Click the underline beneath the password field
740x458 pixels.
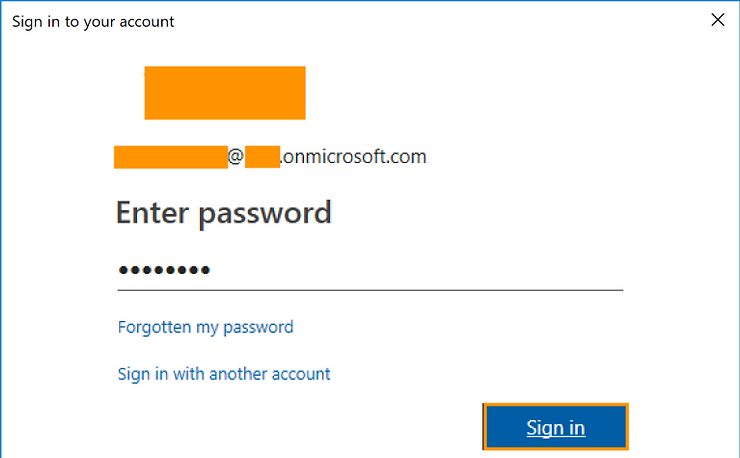[370, 290]
